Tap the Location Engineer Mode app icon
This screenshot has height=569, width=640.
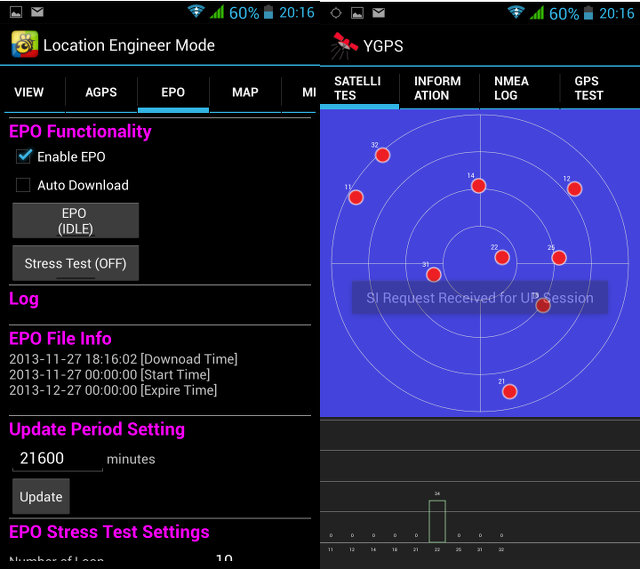pyautogui.click(x=25, y=45)
